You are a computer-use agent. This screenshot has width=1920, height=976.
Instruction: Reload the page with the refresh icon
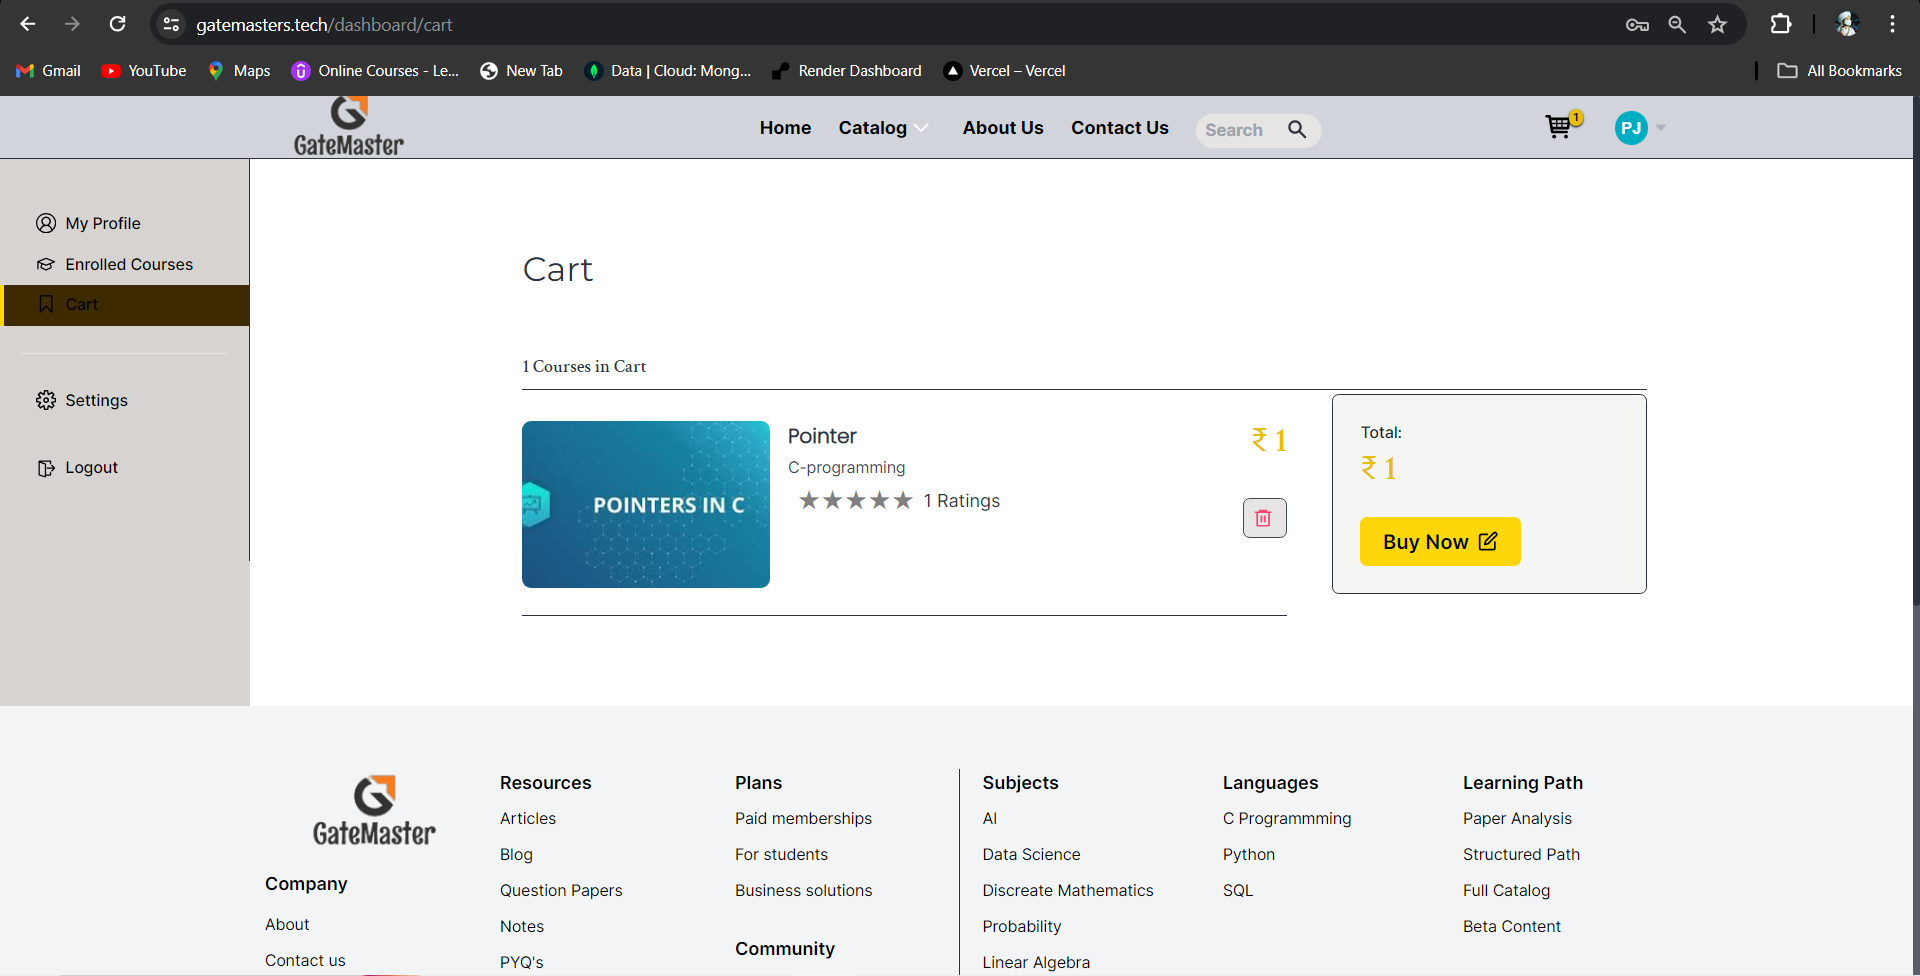[117, 24]
